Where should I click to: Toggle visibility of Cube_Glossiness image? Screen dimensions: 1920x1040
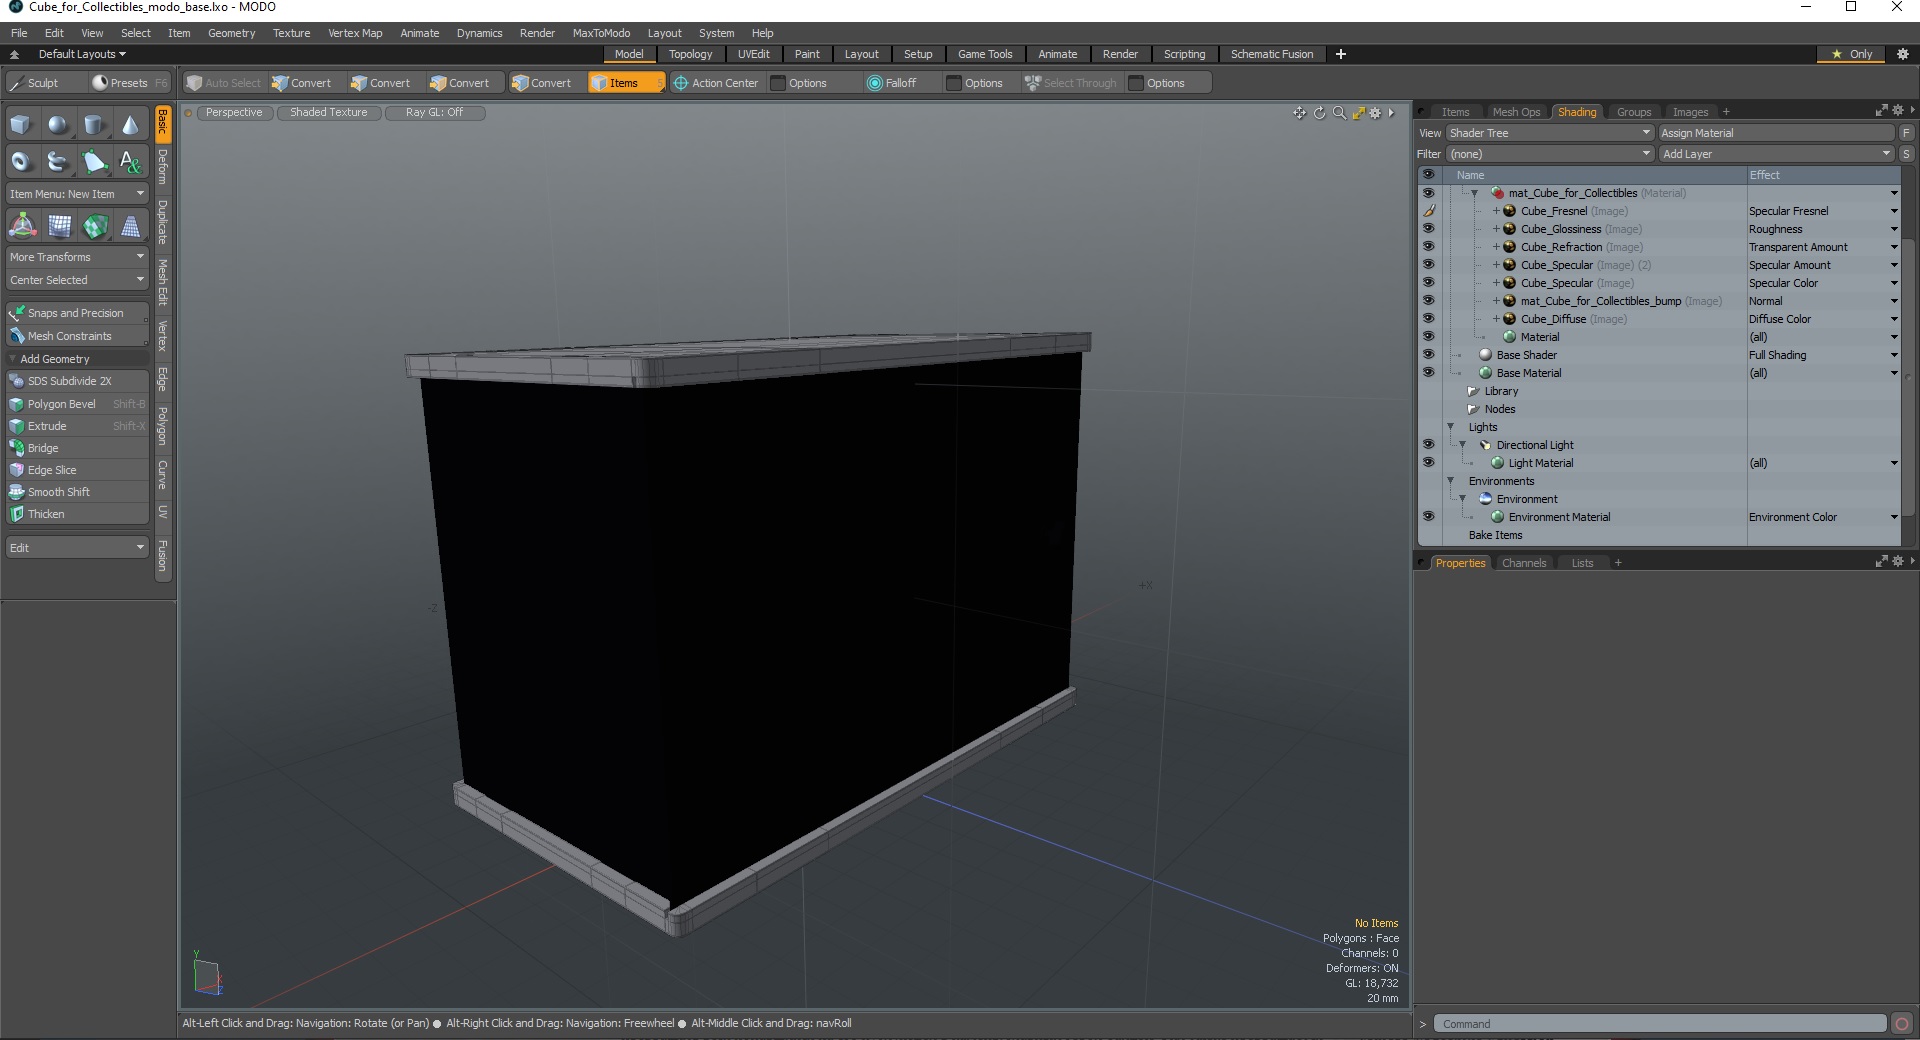coord(1428,229)
